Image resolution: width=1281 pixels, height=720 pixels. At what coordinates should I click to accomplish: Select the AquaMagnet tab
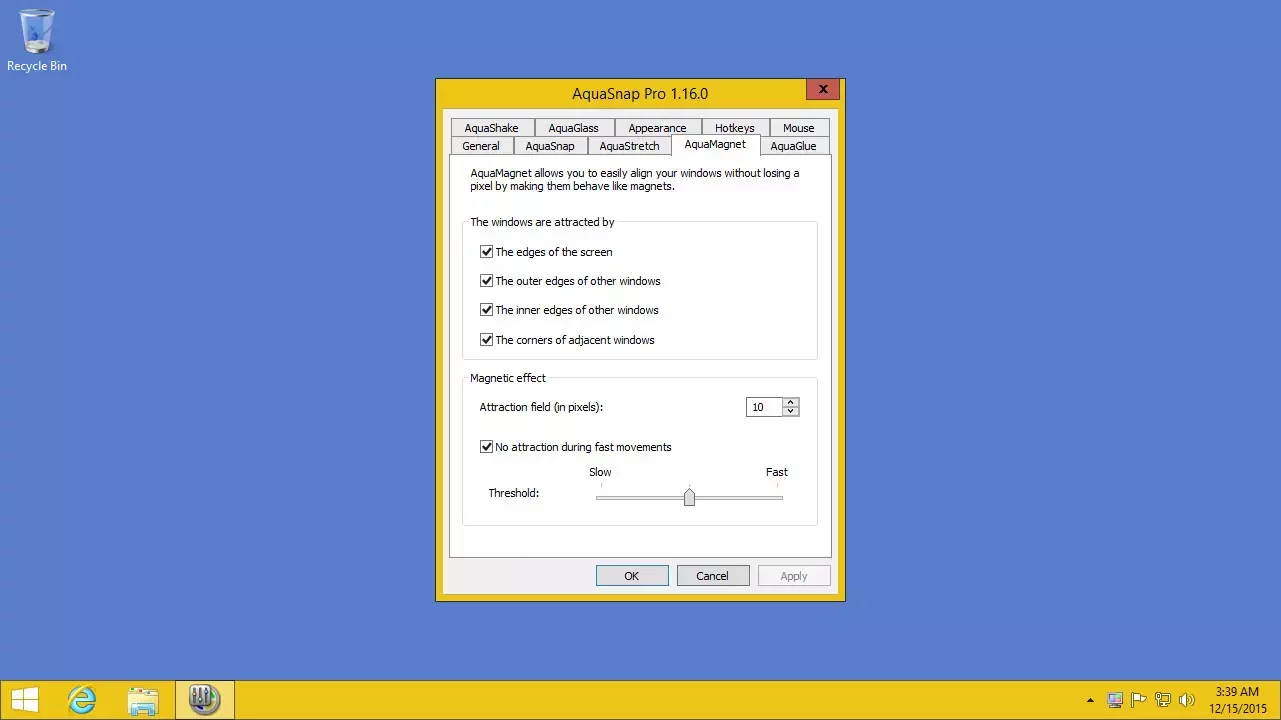[x=715, y=145]
